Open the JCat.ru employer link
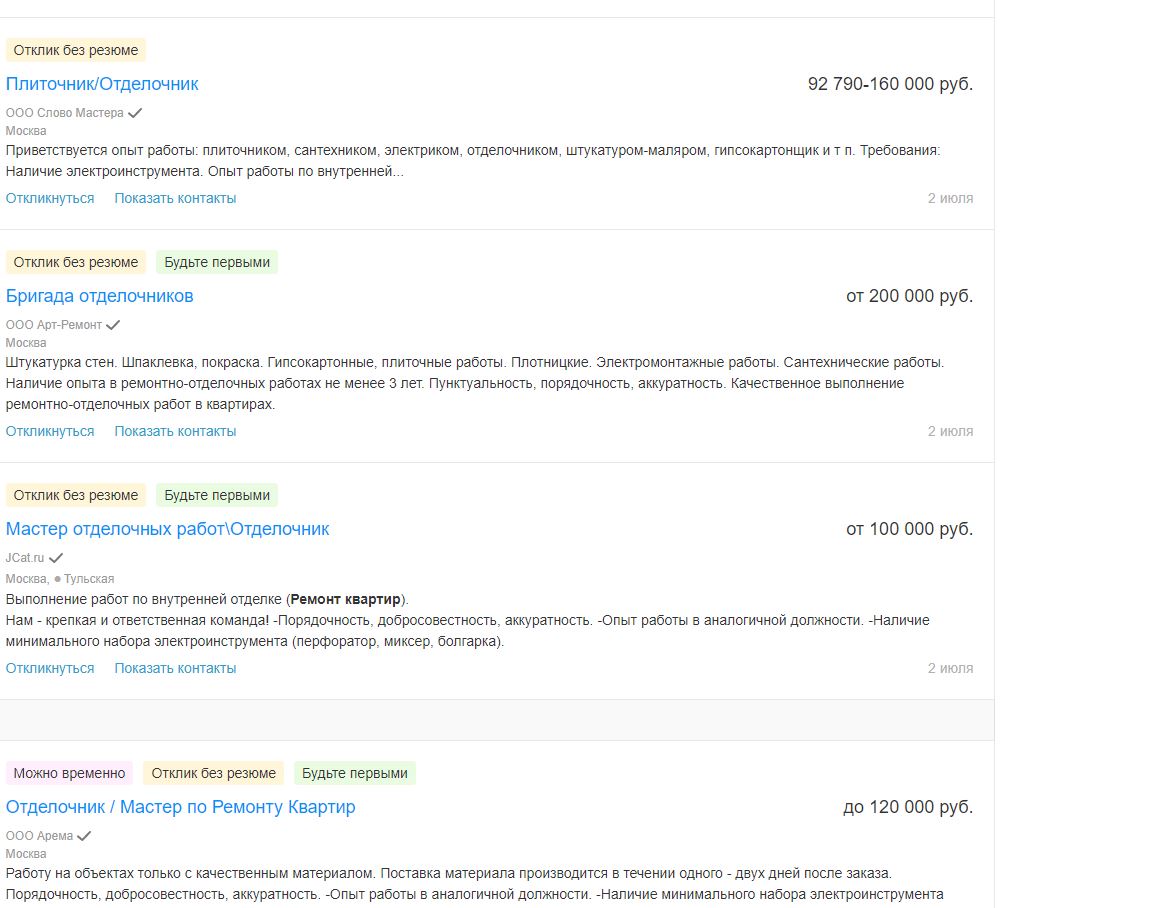This screenshot has width=1162, height=908. coord(25,558)
